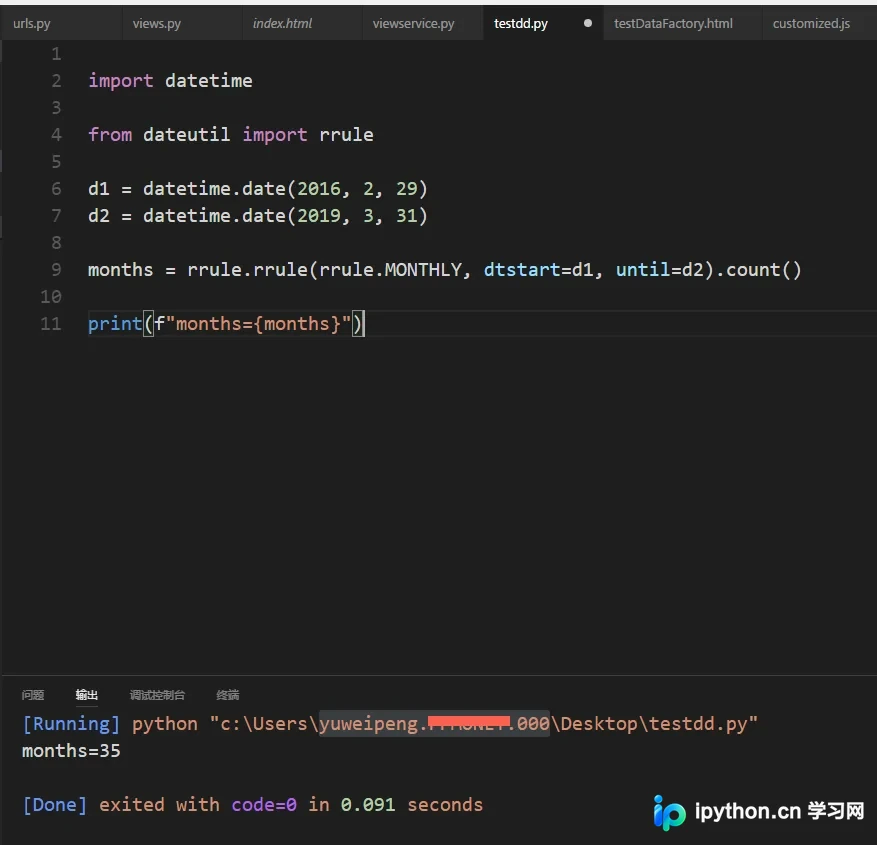Click 'print' on line 11
877x845 pixels.
tap(115, 324)
